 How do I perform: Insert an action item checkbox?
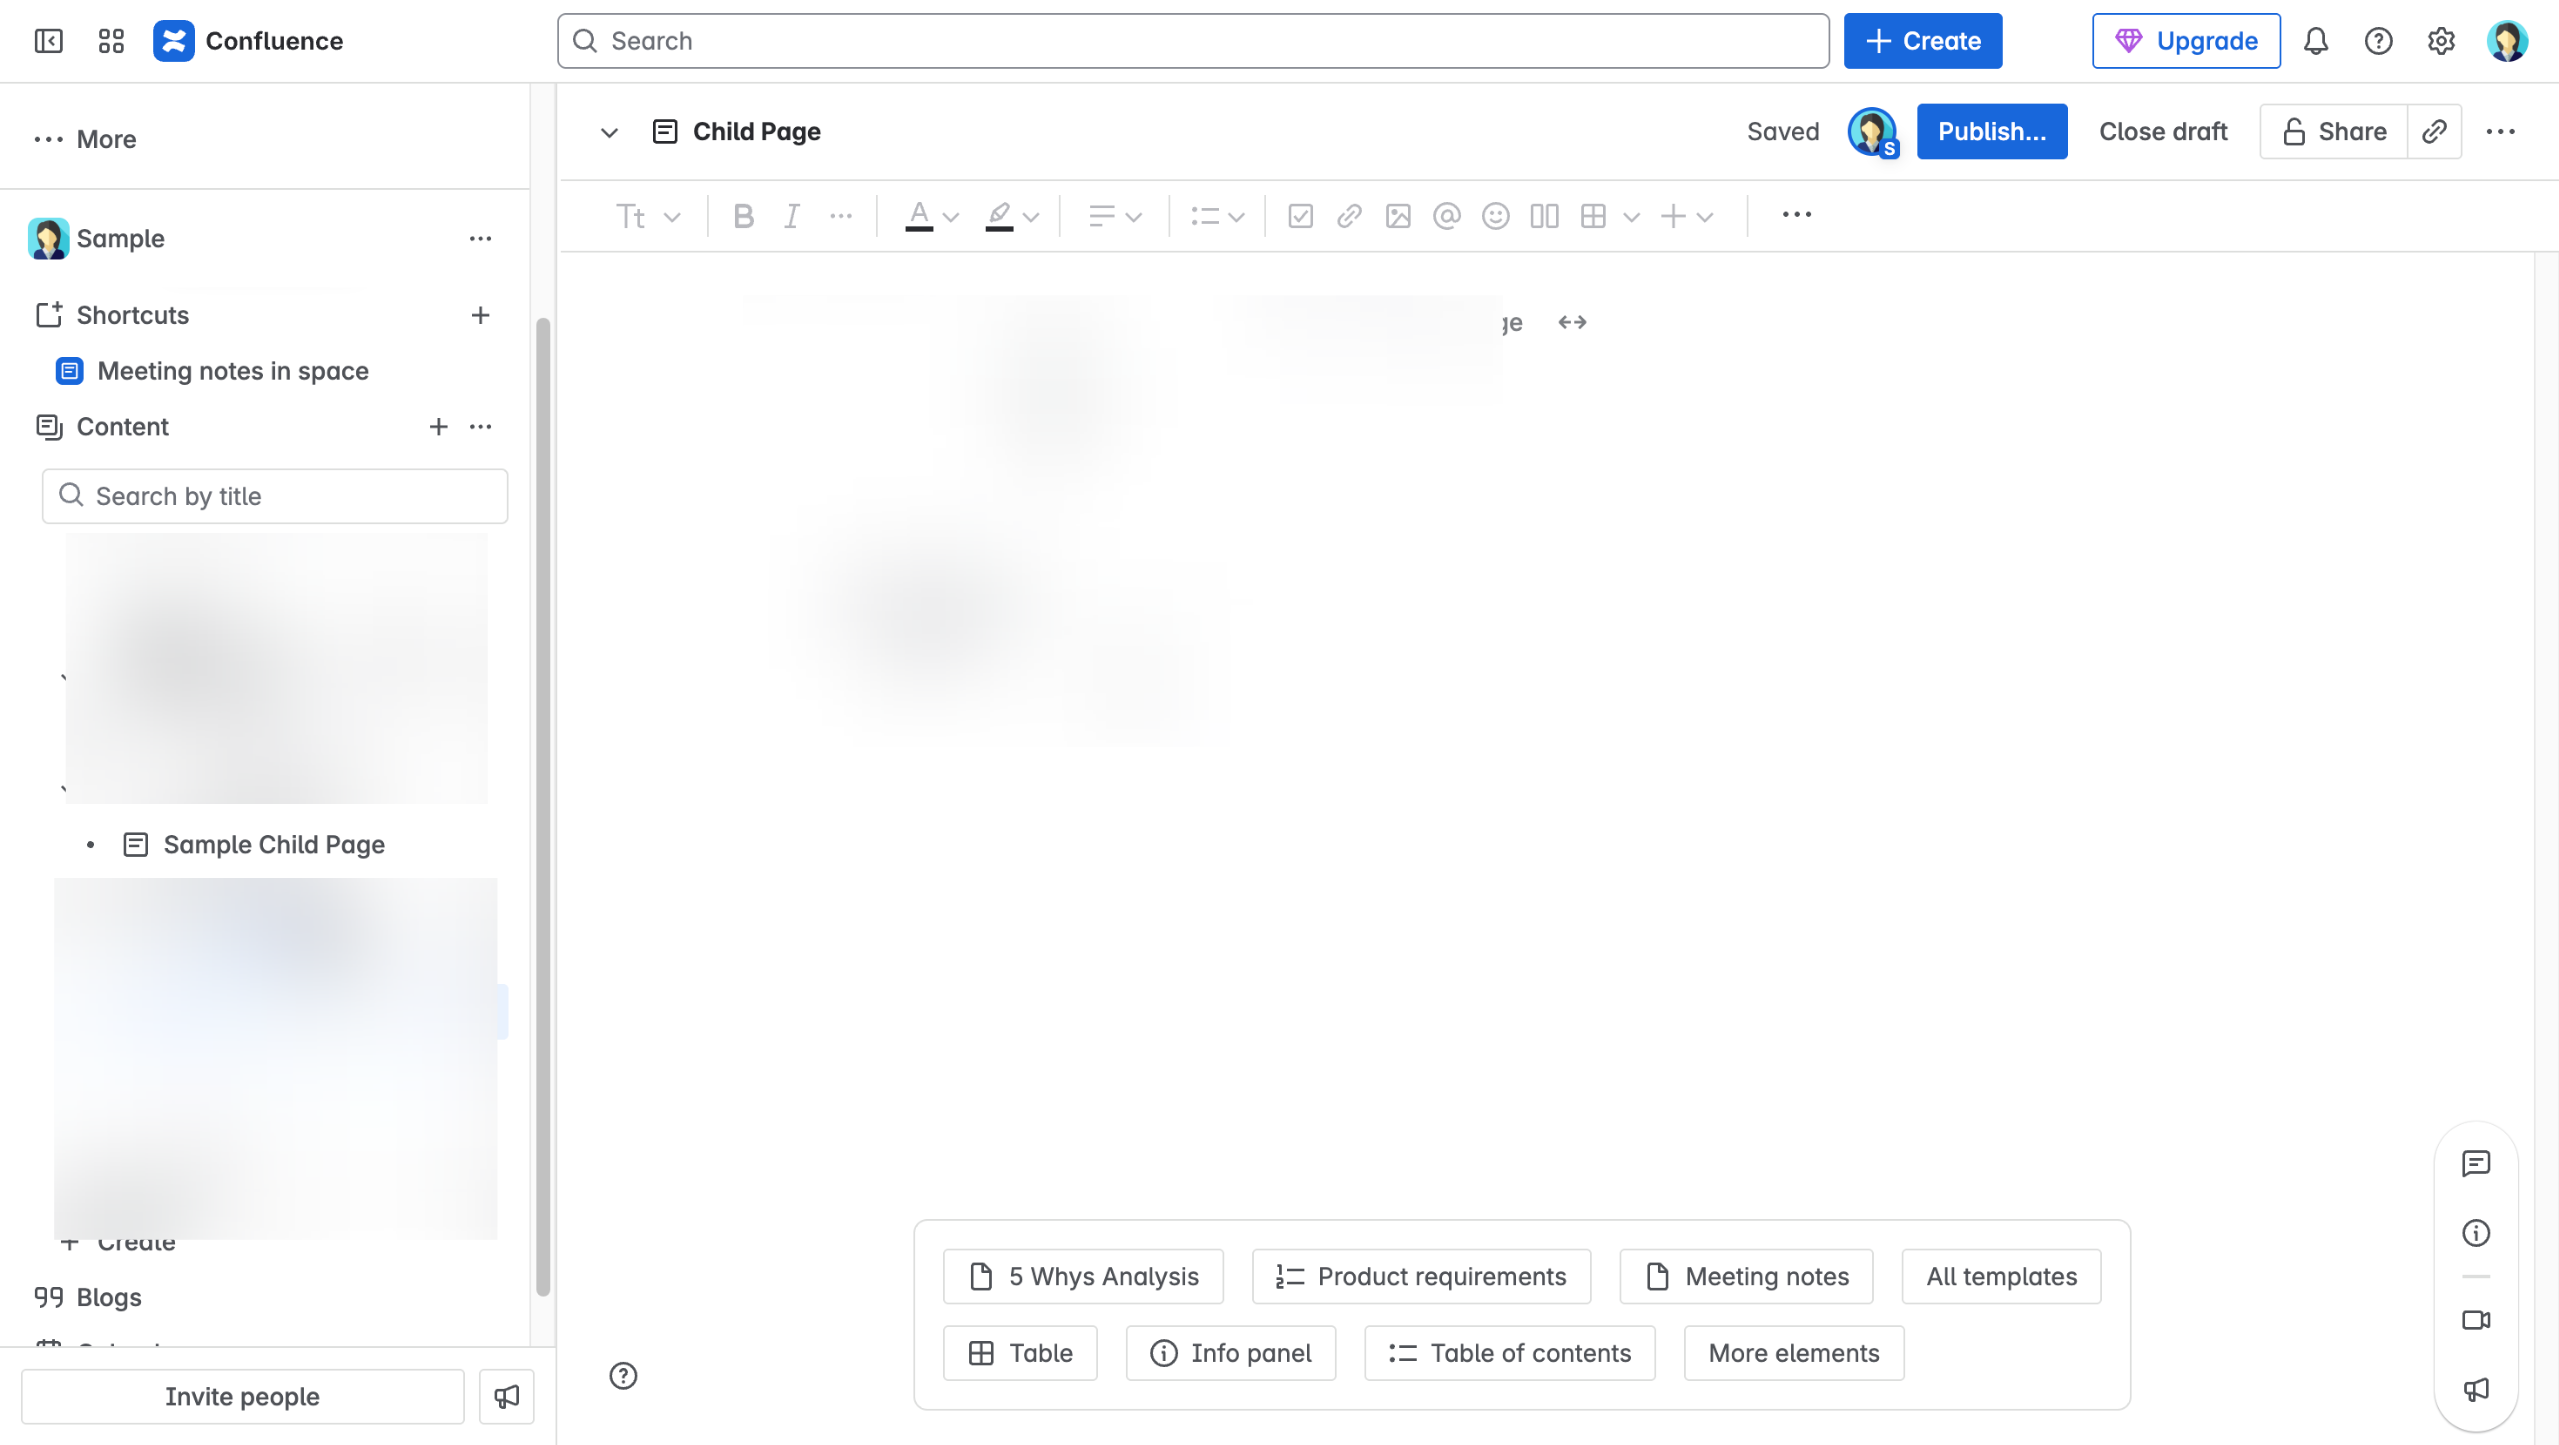click(1300, 216)
